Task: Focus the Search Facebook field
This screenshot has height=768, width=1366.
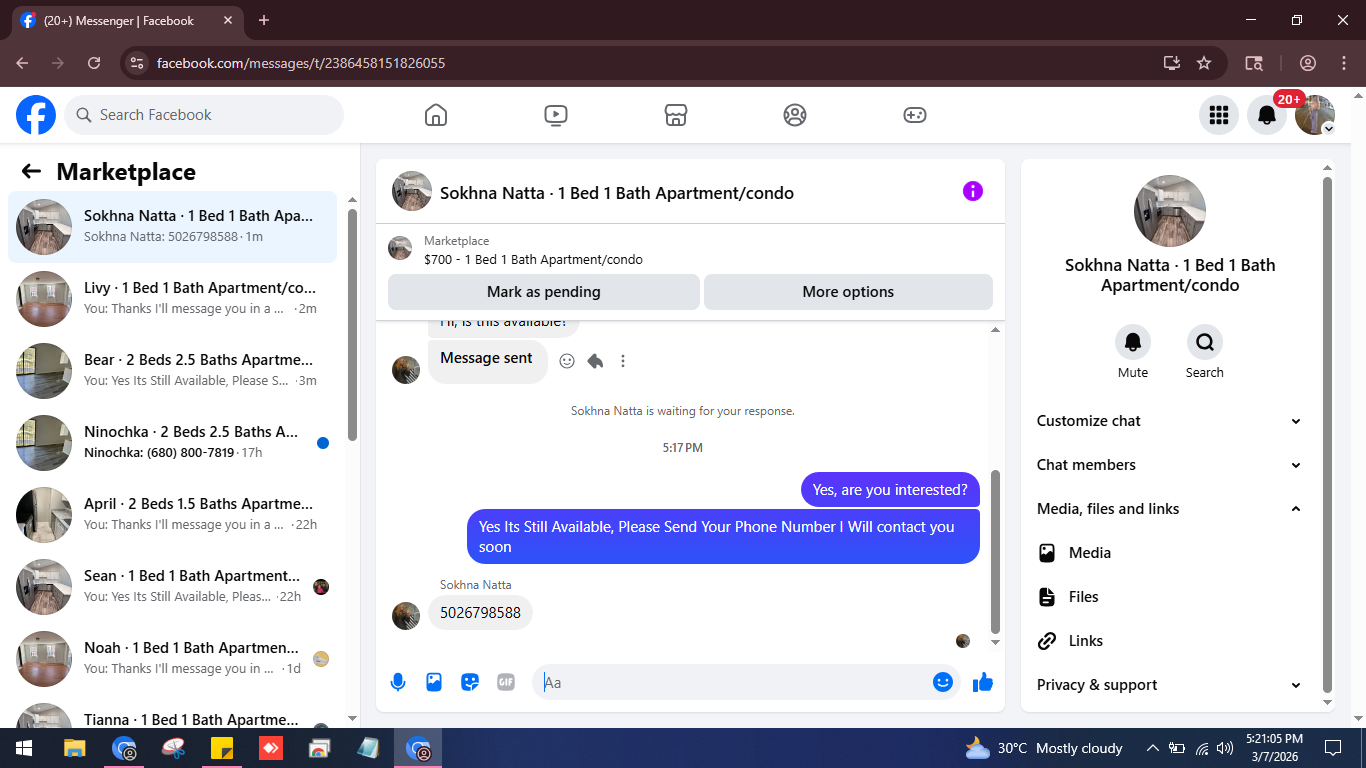Action: [204, 115]
